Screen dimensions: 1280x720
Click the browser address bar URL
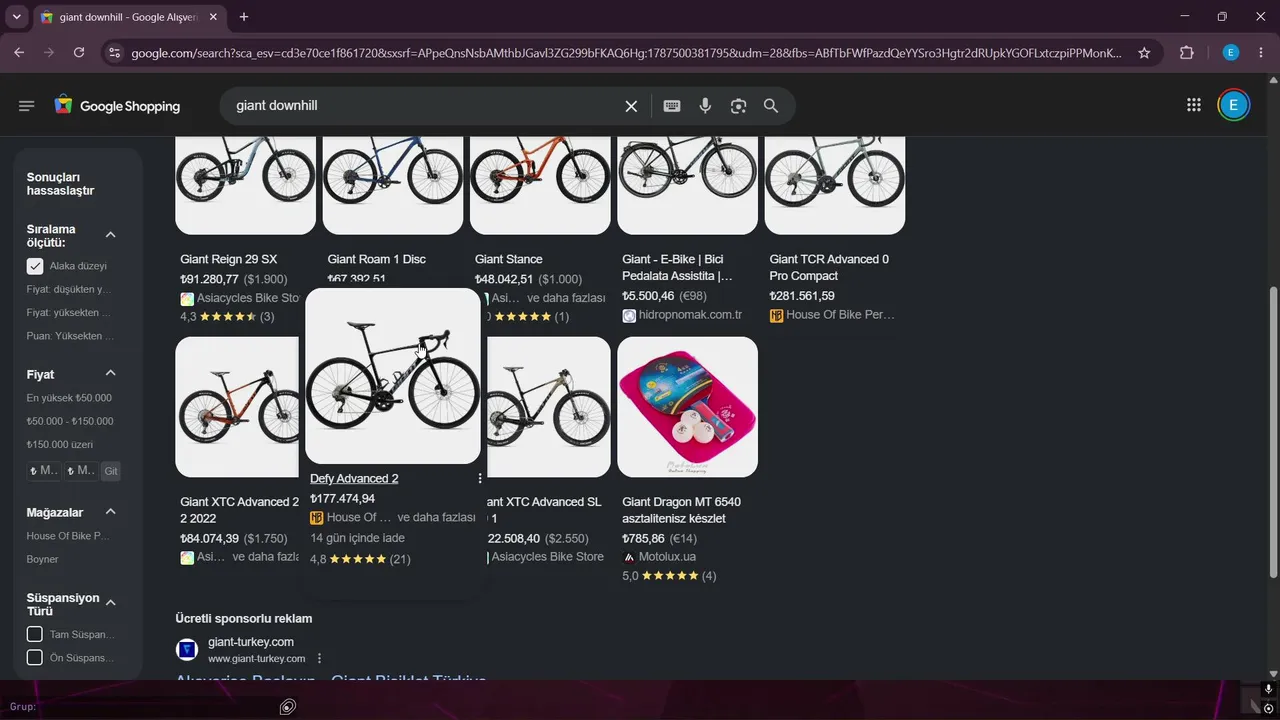627,53
